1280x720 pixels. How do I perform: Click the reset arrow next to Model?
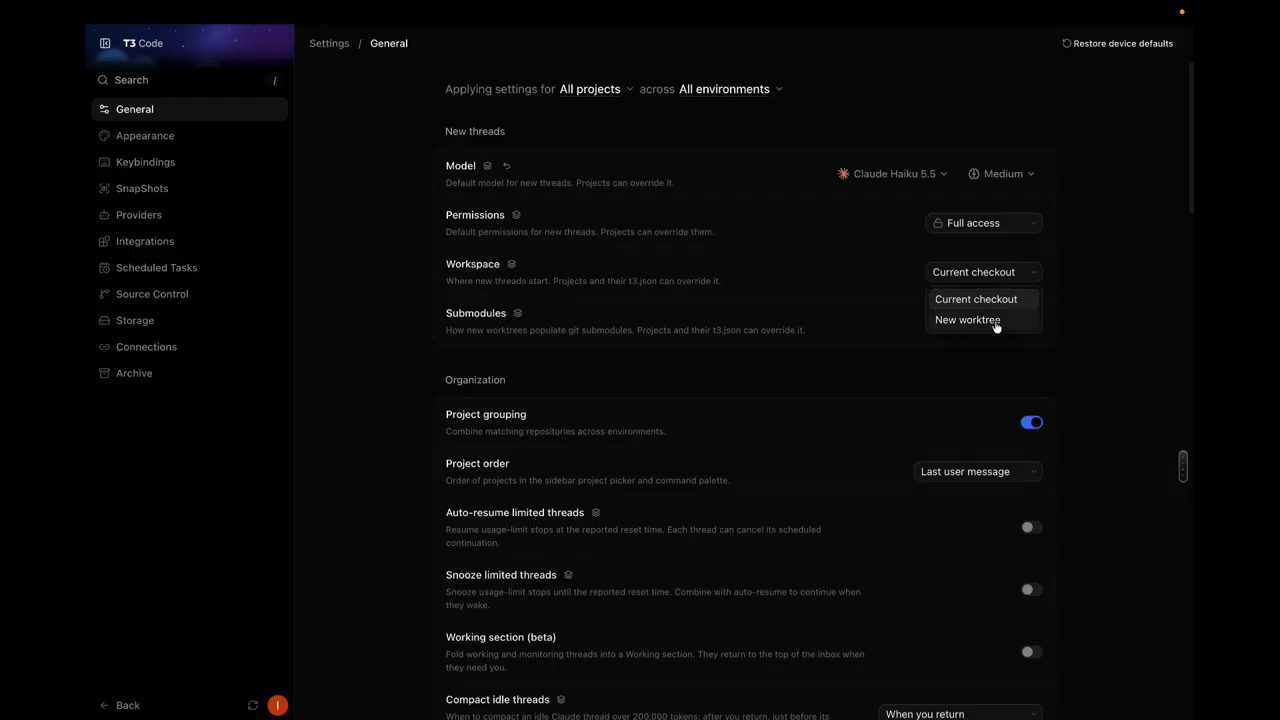[x=506, y=166]
